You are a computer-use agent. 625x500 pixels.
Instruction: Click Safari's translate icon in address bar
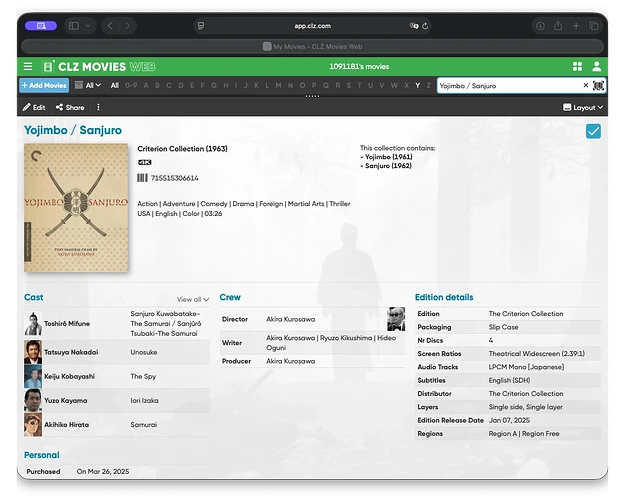pos(414,26)
